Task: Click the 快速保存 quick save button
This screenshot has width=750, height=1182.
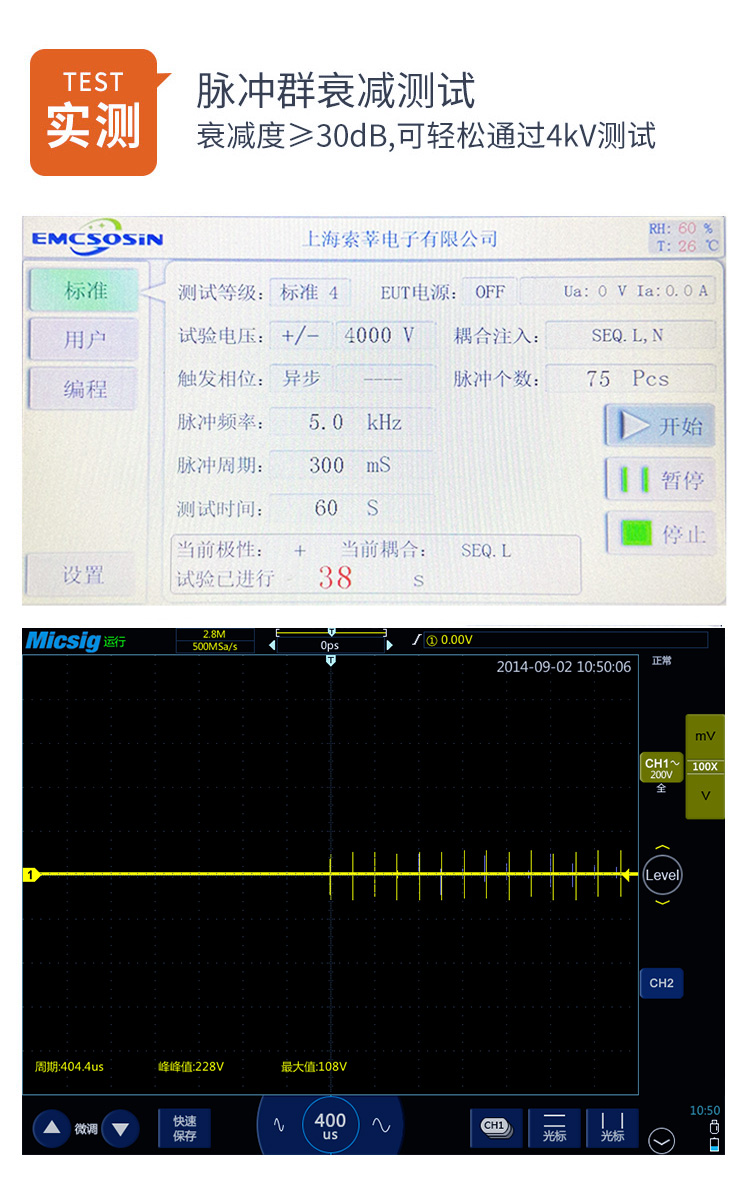Action: 184,1128
